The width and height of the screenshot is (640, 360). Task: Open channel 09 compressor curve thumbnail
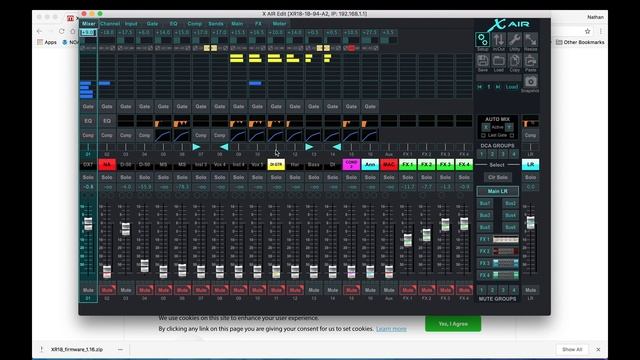coord(238,135)
